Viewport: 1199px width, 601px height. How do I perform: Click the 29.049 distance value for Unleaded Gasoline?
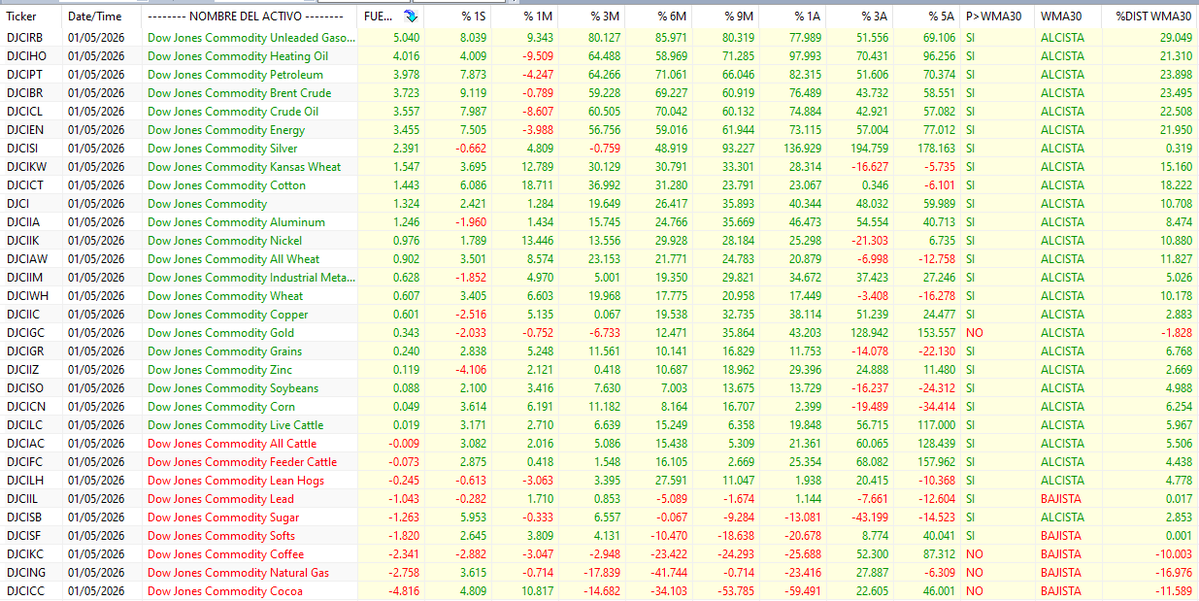tap(1176, 37)
